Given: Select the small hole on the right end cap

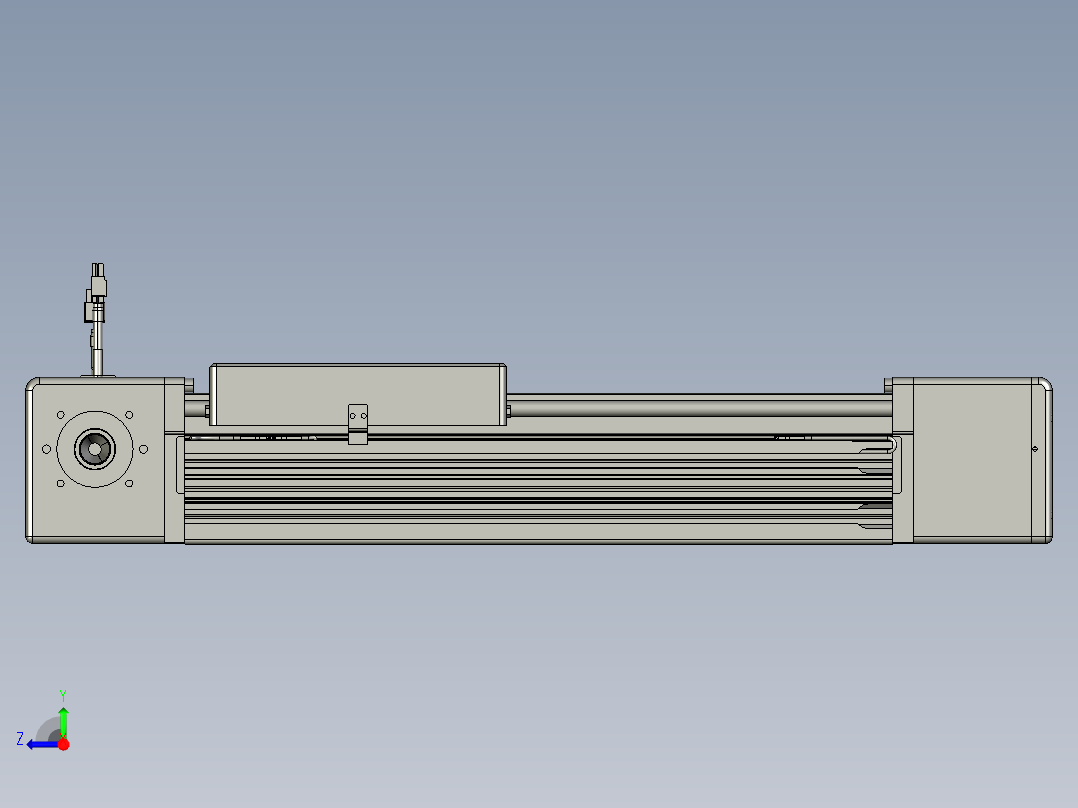Looking at the screenshot, I should point(1035,449).
